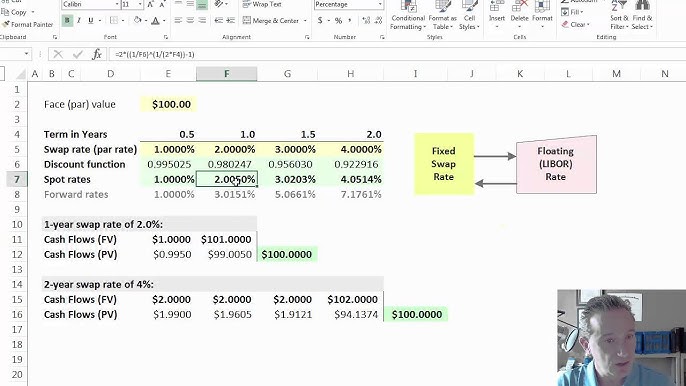
Task: Open Alignment group dialog launcher
Action: coord(307,37)
